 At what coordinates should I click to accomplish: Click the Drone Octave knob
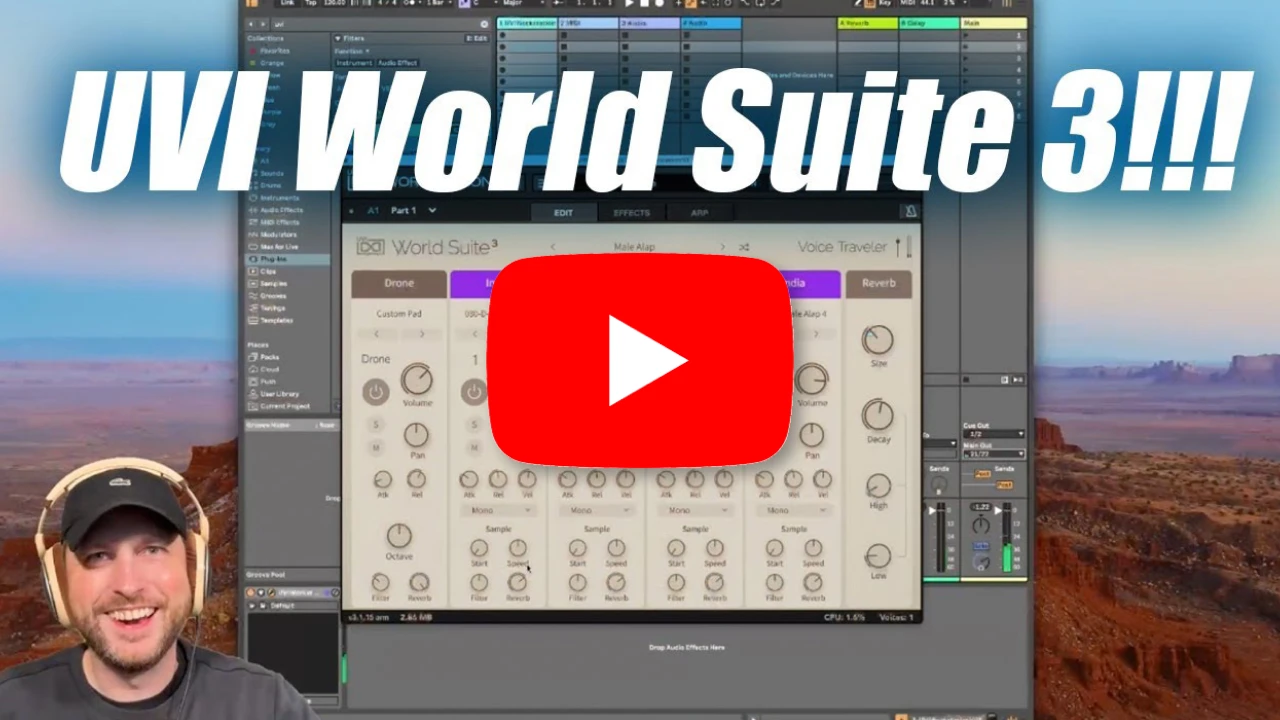(399, 536)
